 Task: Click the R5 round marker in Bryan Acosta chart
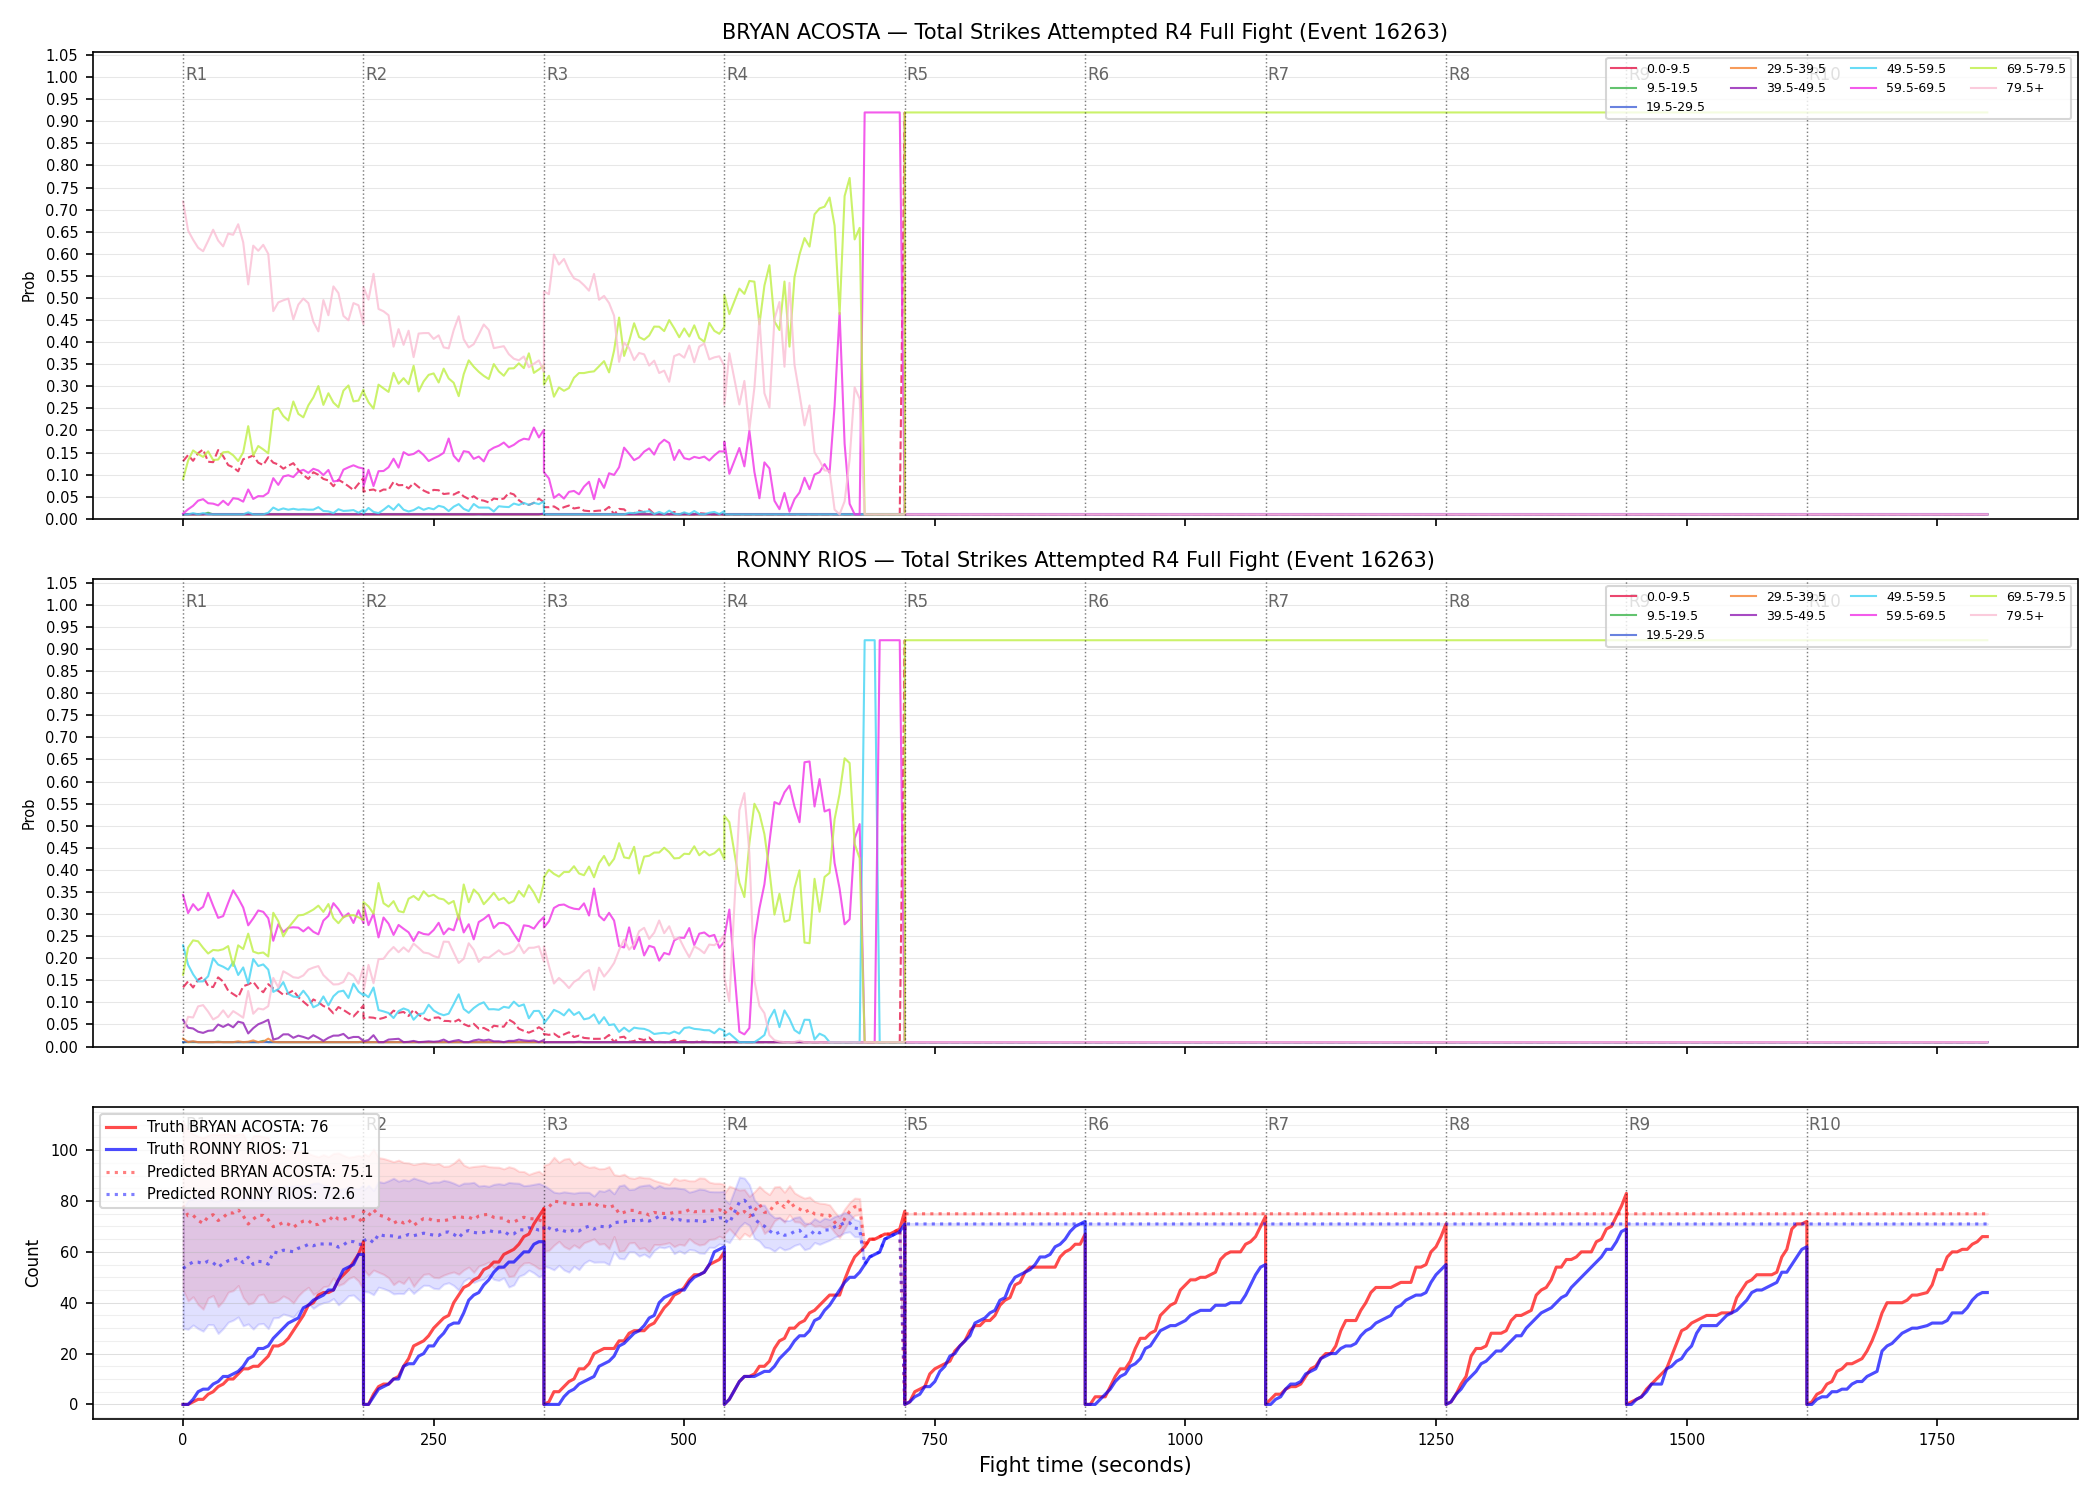(x=917, y=74)
